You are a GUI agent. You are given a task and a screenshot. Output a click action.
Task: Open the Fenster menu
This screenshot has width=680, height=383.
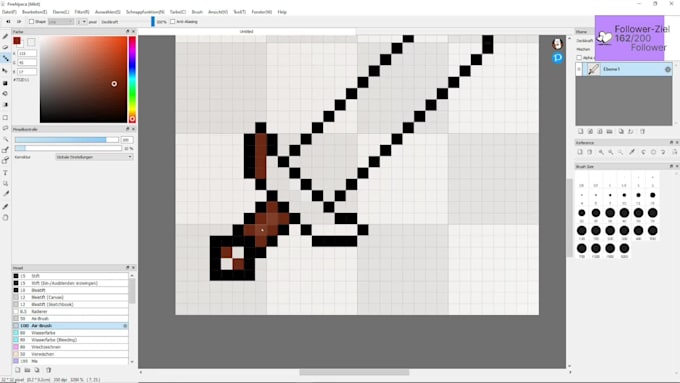click(262, 12)
